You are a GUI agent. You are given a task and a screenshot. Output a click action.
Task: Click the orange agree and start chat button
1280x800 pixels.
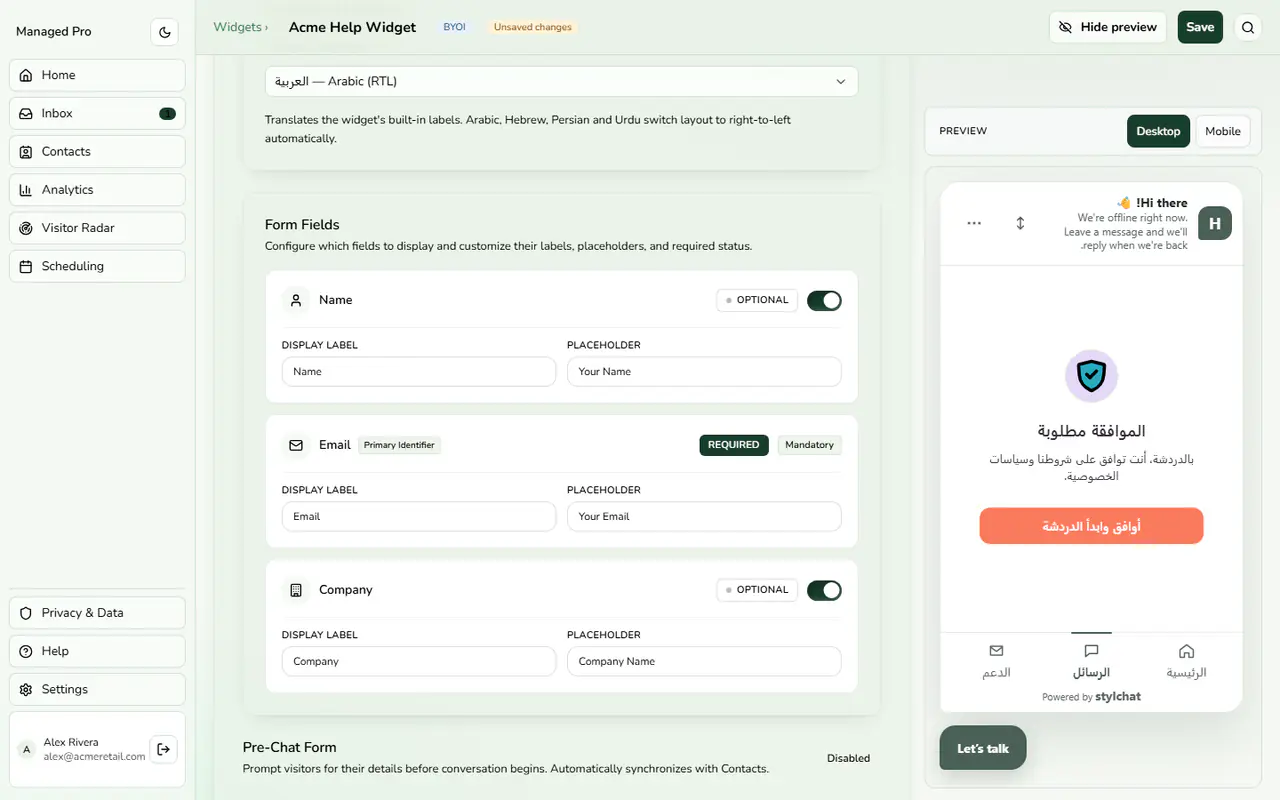(1091, 526)
